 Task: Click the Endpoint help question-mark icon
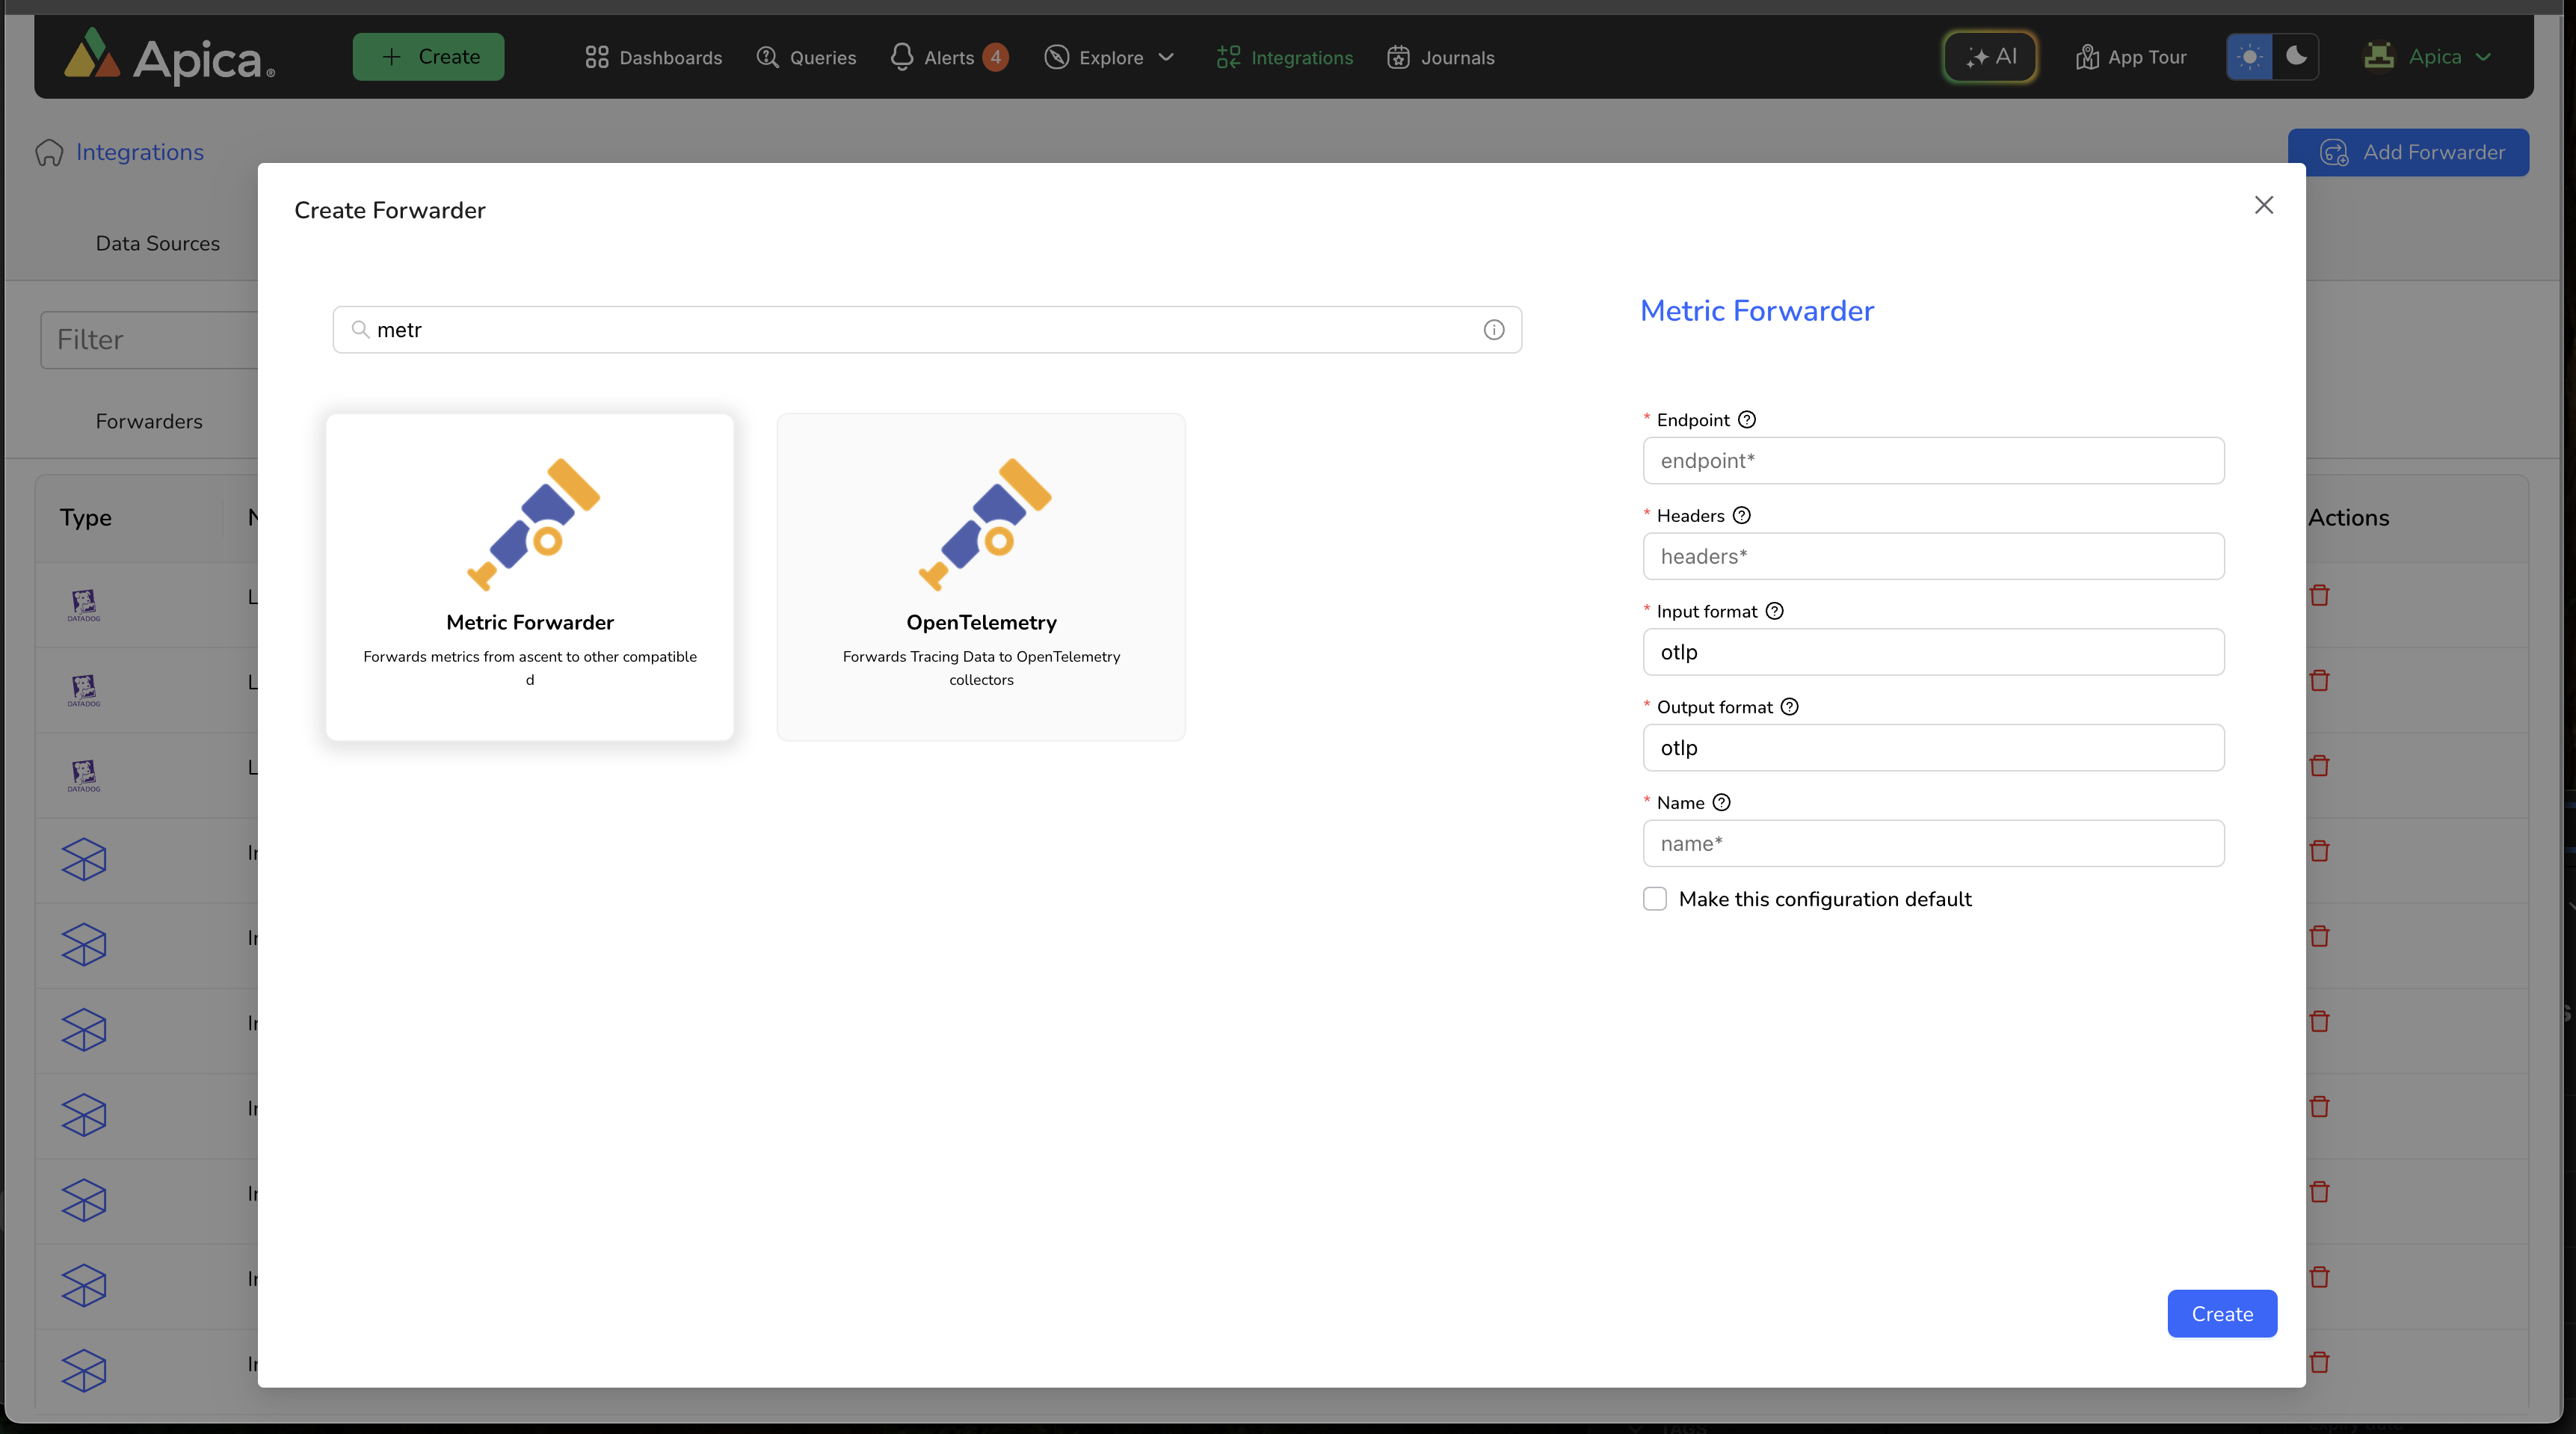tap(1746, 420)
